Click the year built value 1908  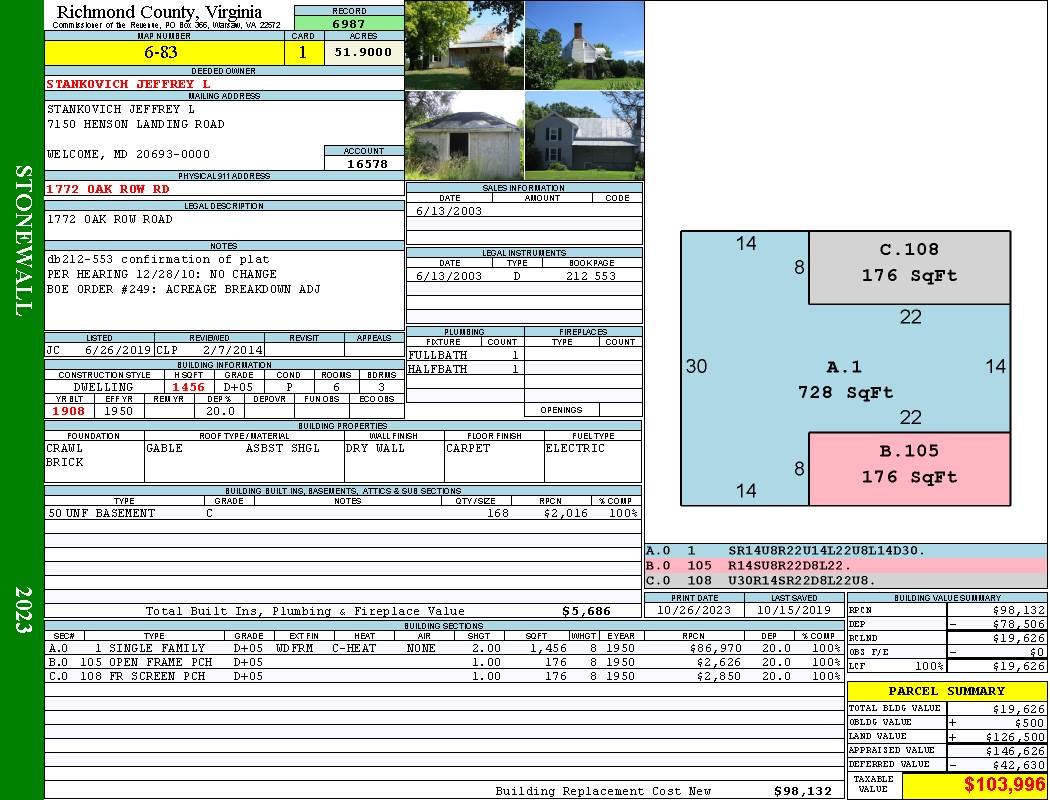(69, 411)
